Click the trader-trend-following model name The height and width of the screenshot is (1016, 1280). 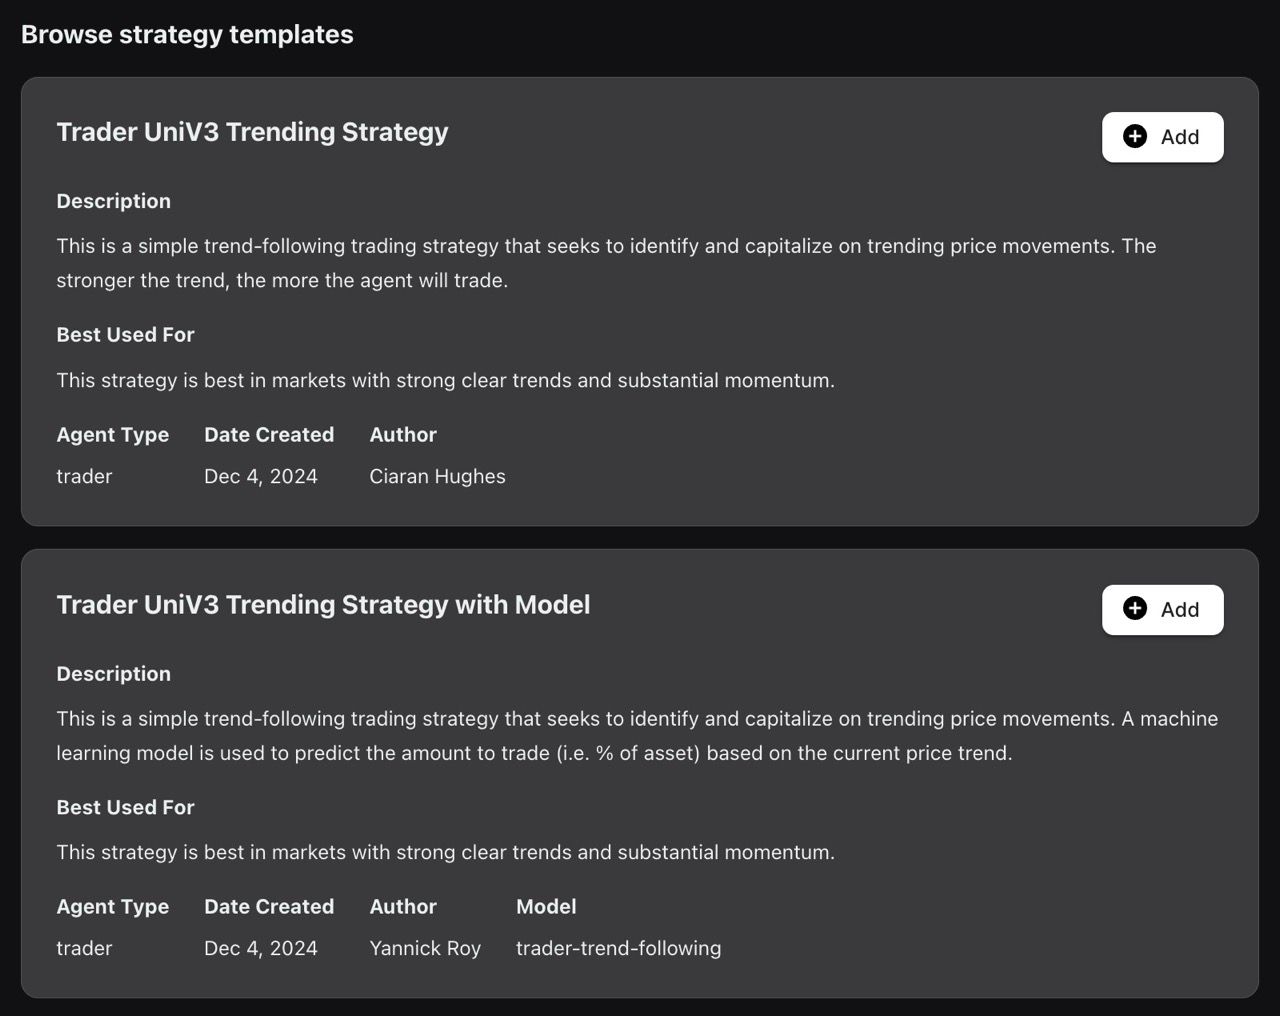618,948
